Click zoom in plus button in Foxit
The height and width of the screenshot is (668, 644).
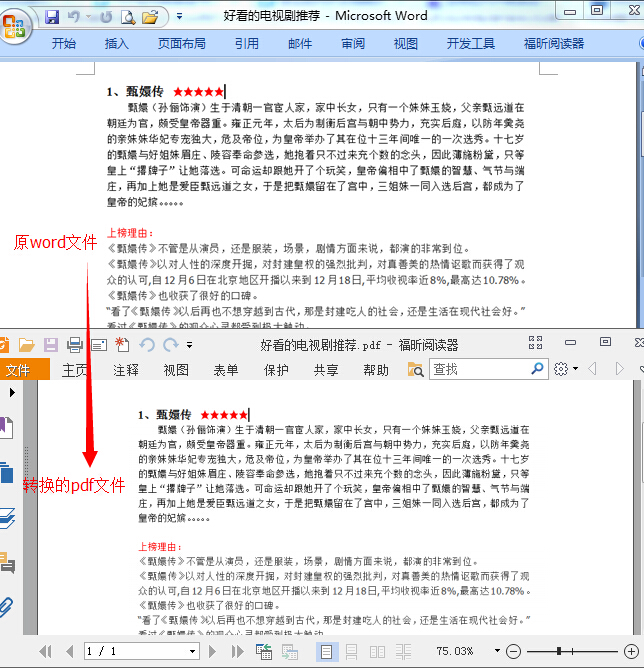[631, 651]
